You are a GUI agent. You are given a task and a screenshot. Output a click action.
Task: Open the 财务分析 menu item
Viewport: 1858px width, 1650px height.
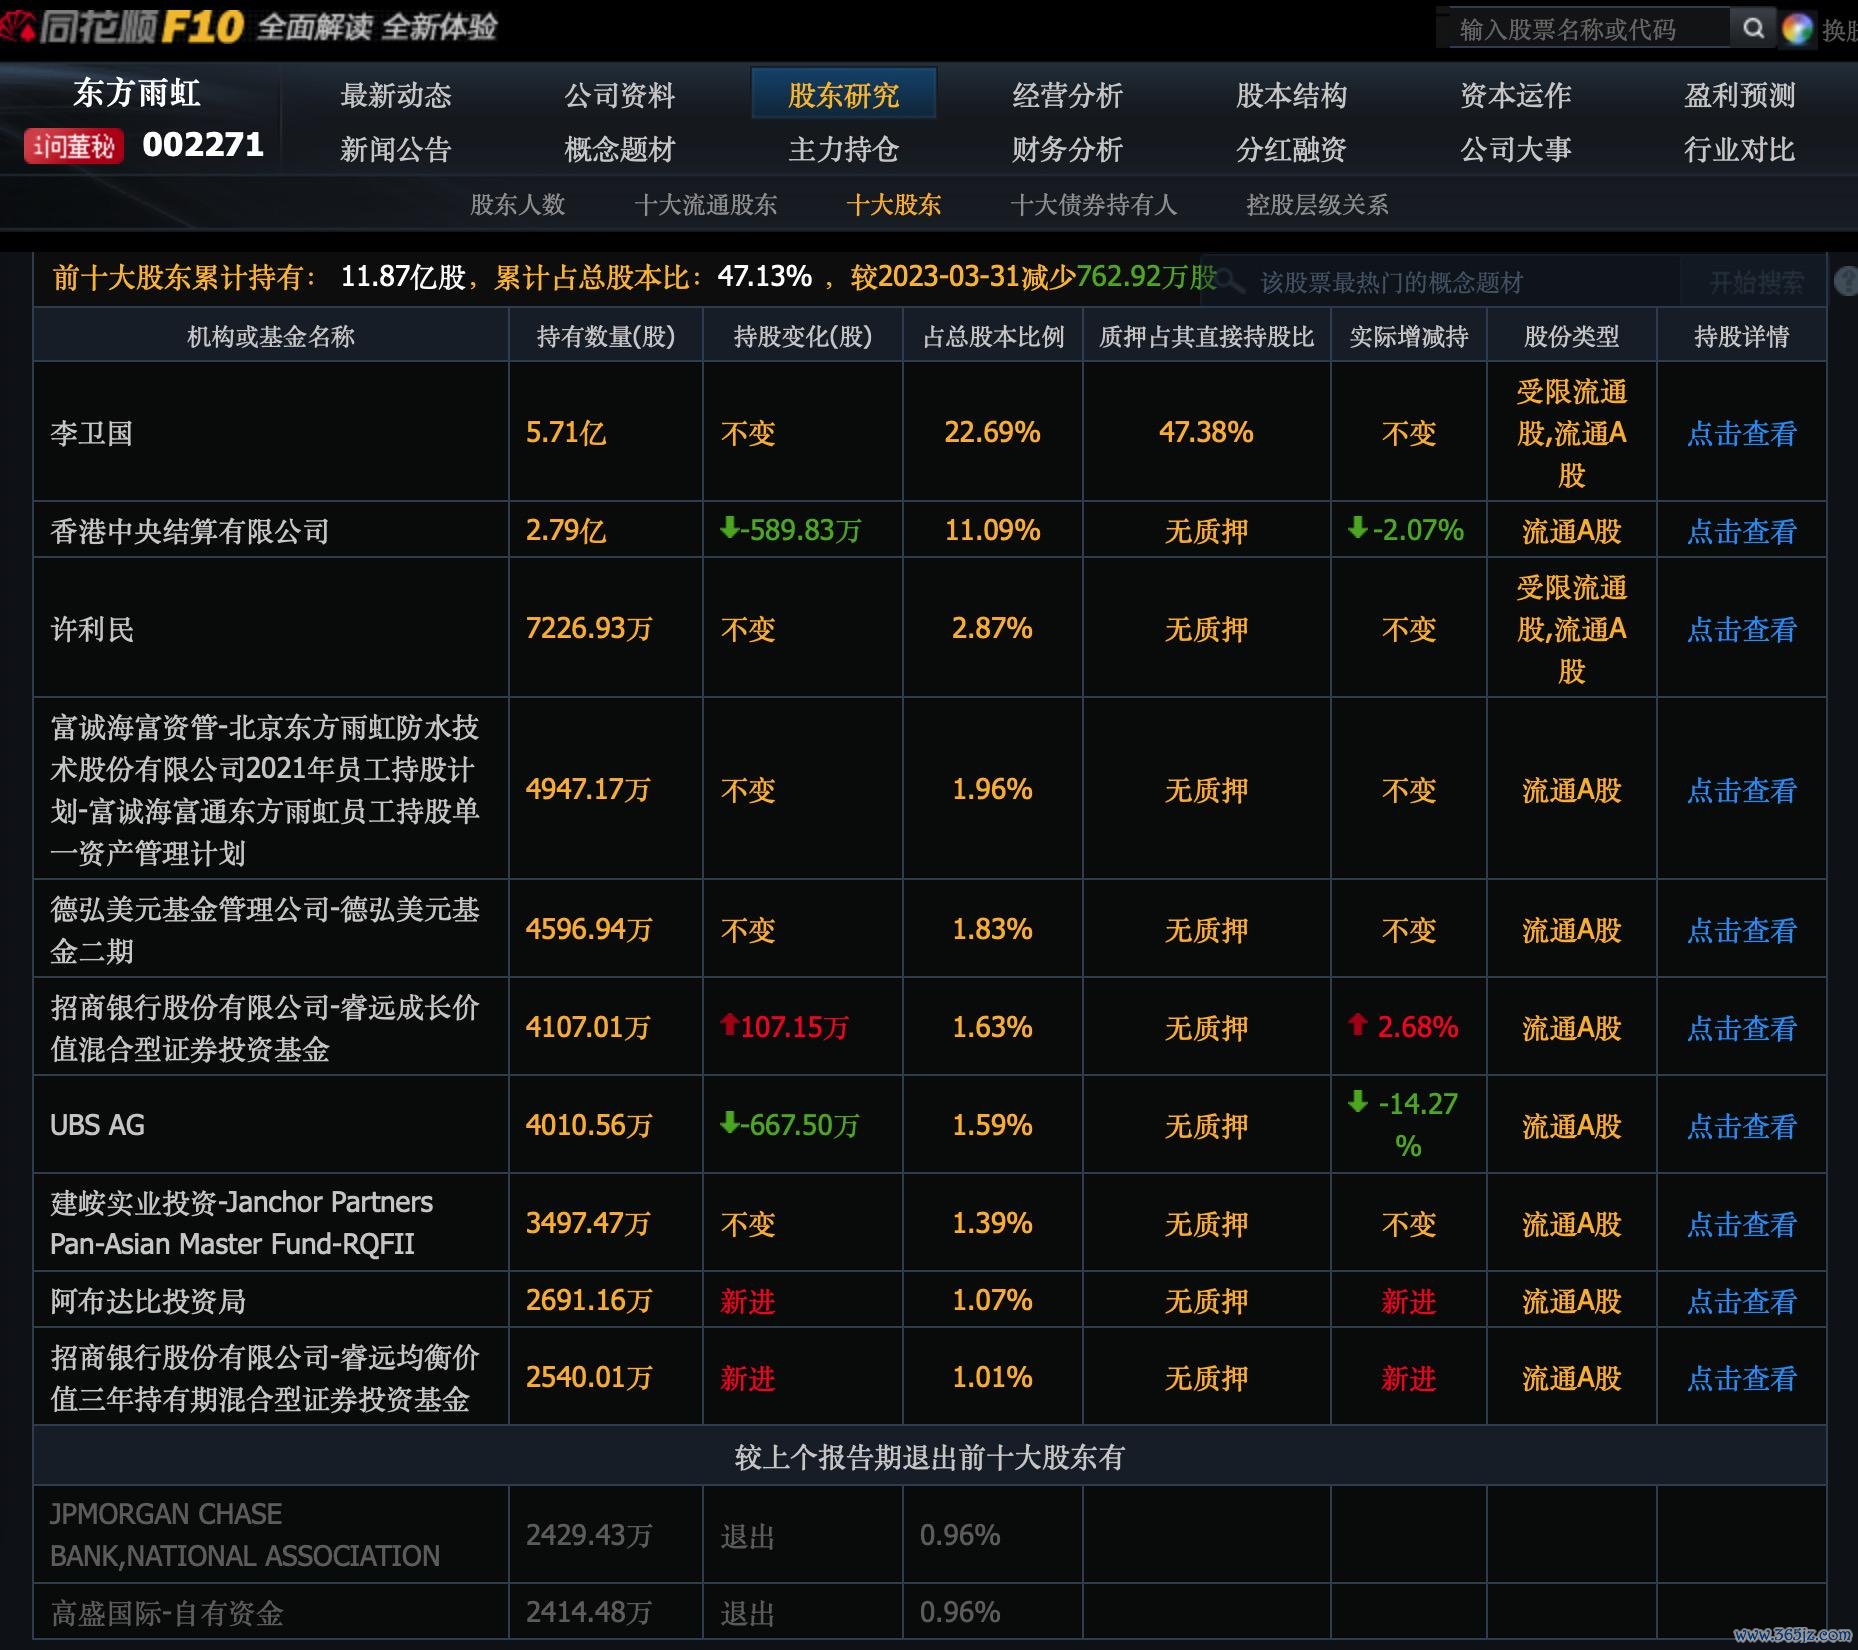click(x=1067, y=150)
